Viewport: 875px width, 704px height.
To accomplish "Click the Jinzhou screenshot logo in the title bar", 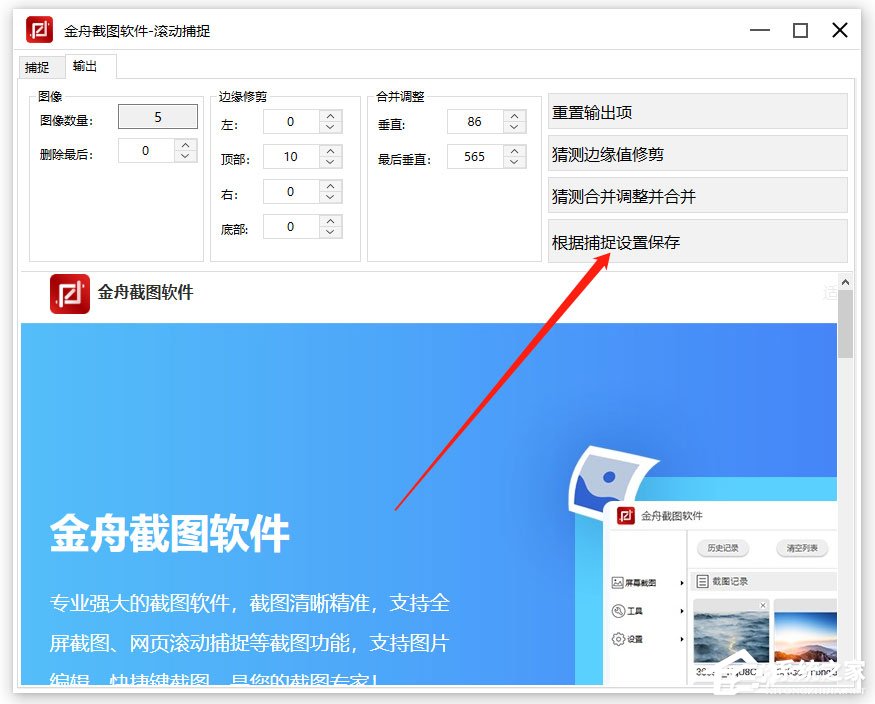I will pyautogui.click(x=39, y=30).
